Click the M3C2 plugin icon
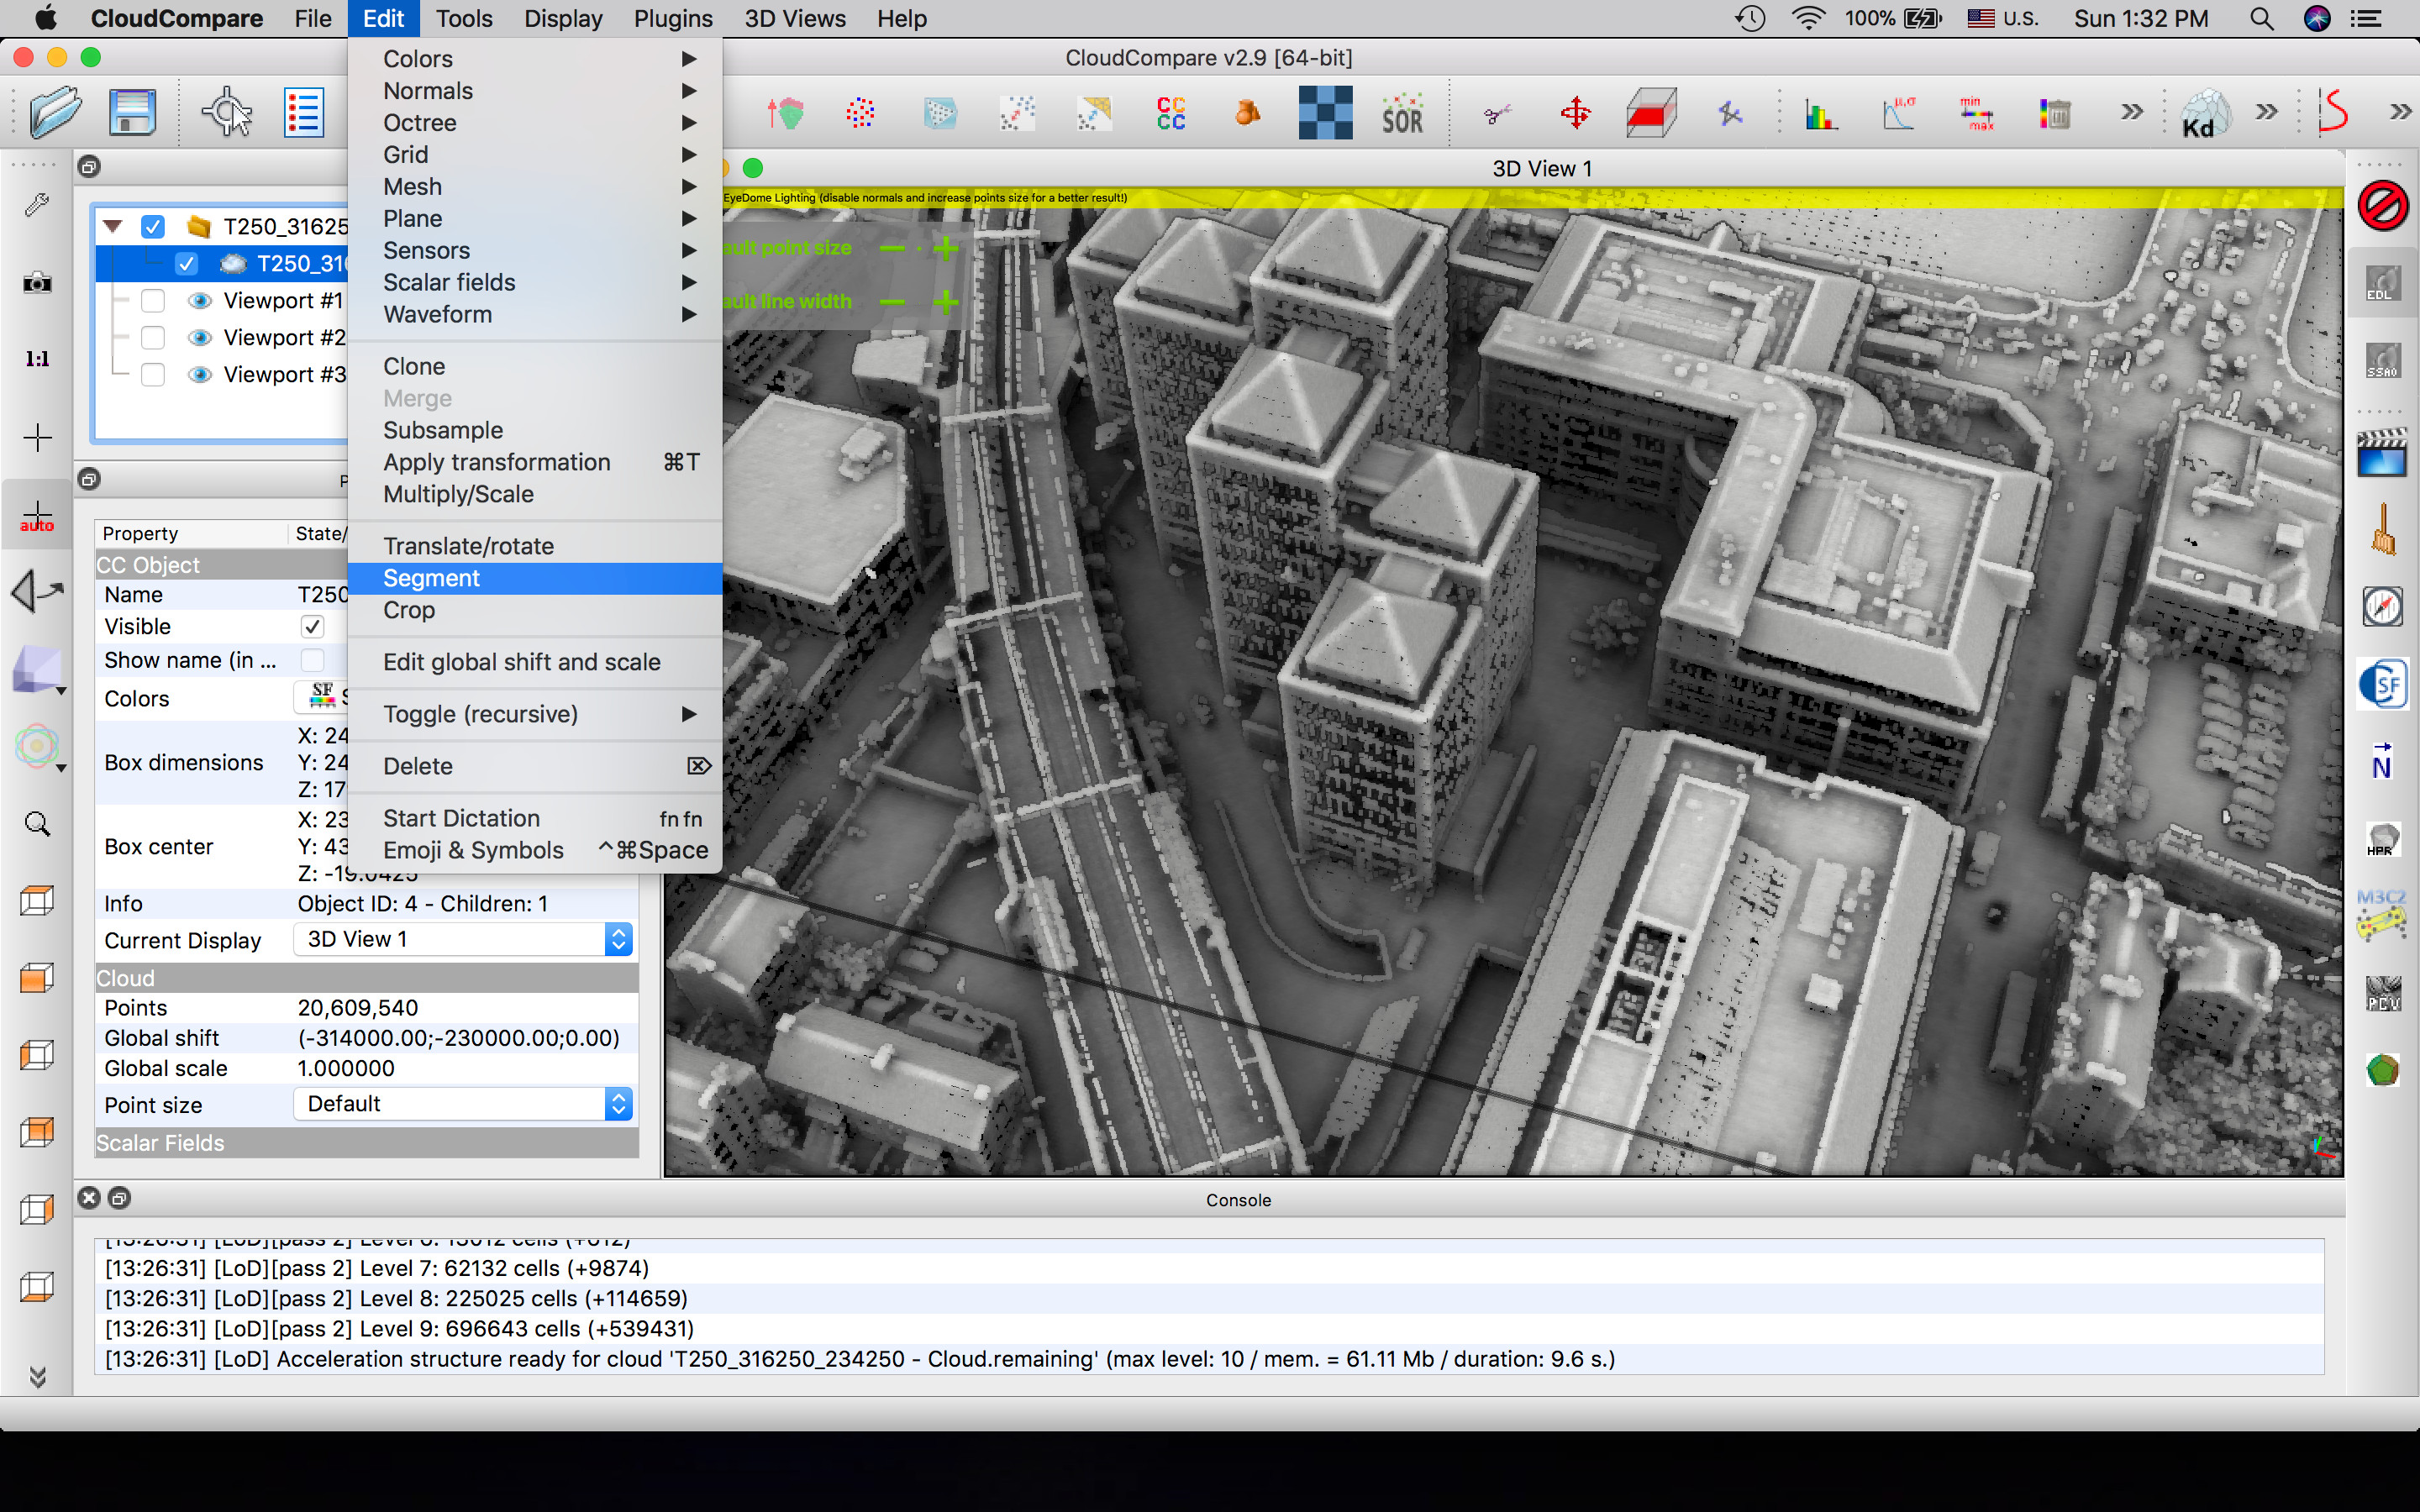Screen dimensions: 2420x1512 point(2382,913)
